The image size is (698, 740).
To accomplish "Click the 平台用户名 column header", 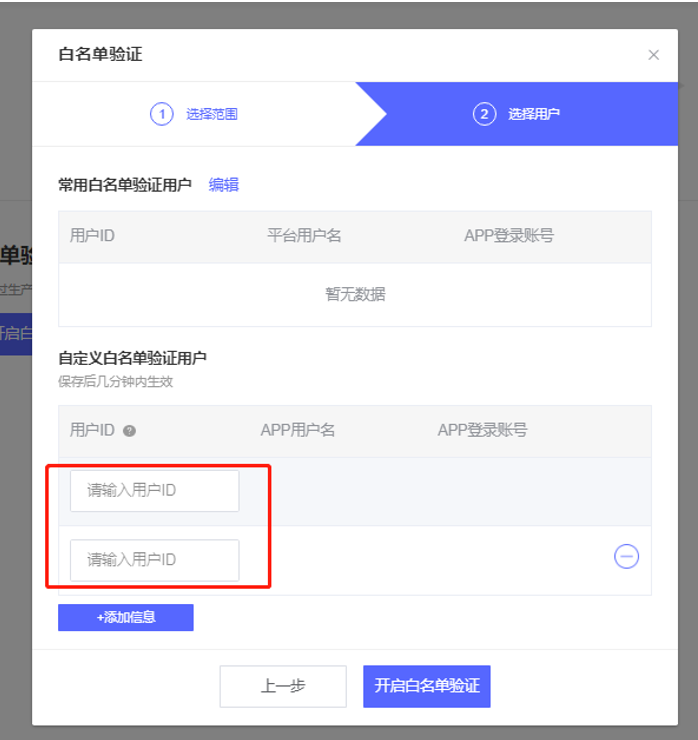I will click(304, 236).
